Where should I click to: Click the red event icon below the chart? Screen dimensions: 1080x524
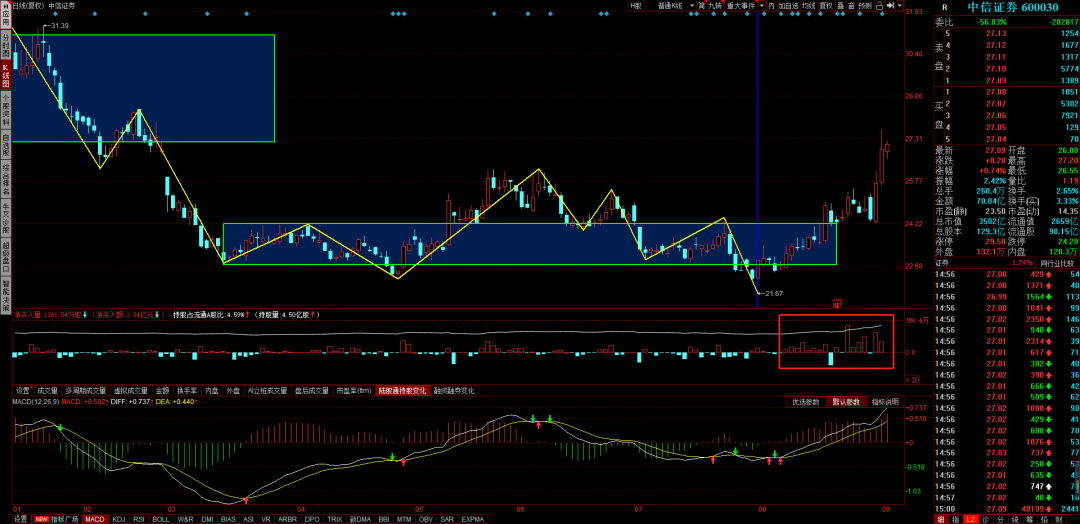[x=837, y=302]
